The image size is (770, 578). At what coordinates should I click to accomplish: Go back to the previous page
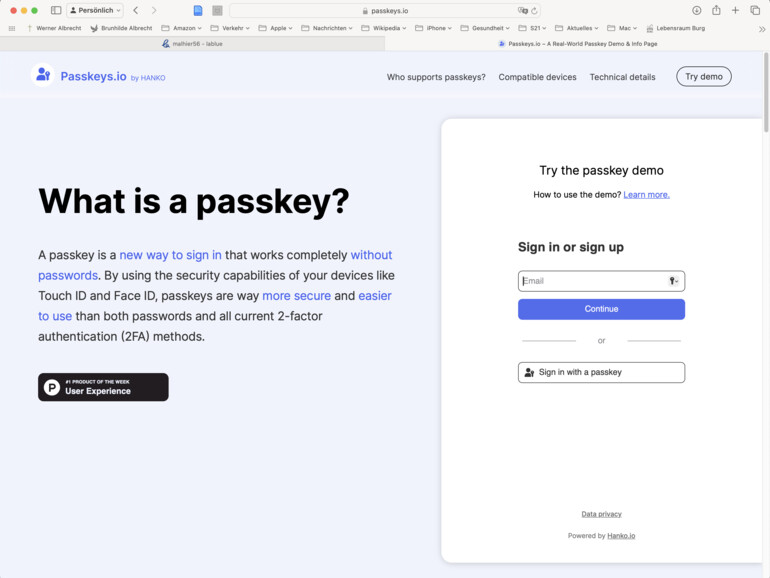pos(135,10)
